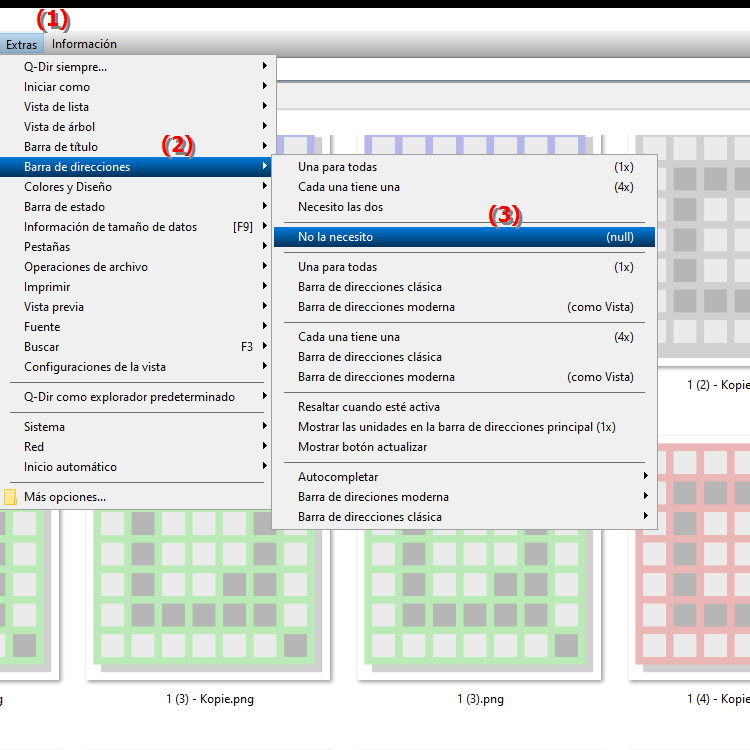Screen dimensions: 750x750
Task: Select Necesito las dos option
Action: coord(464,207)
